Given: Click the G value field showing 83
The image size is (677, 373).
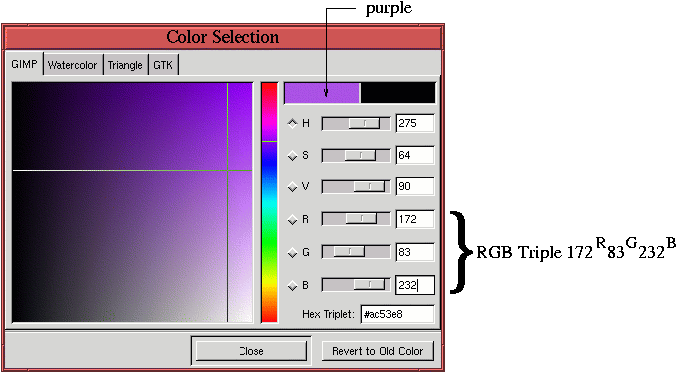Looking at the screenshot, I should tap(415, 252).
